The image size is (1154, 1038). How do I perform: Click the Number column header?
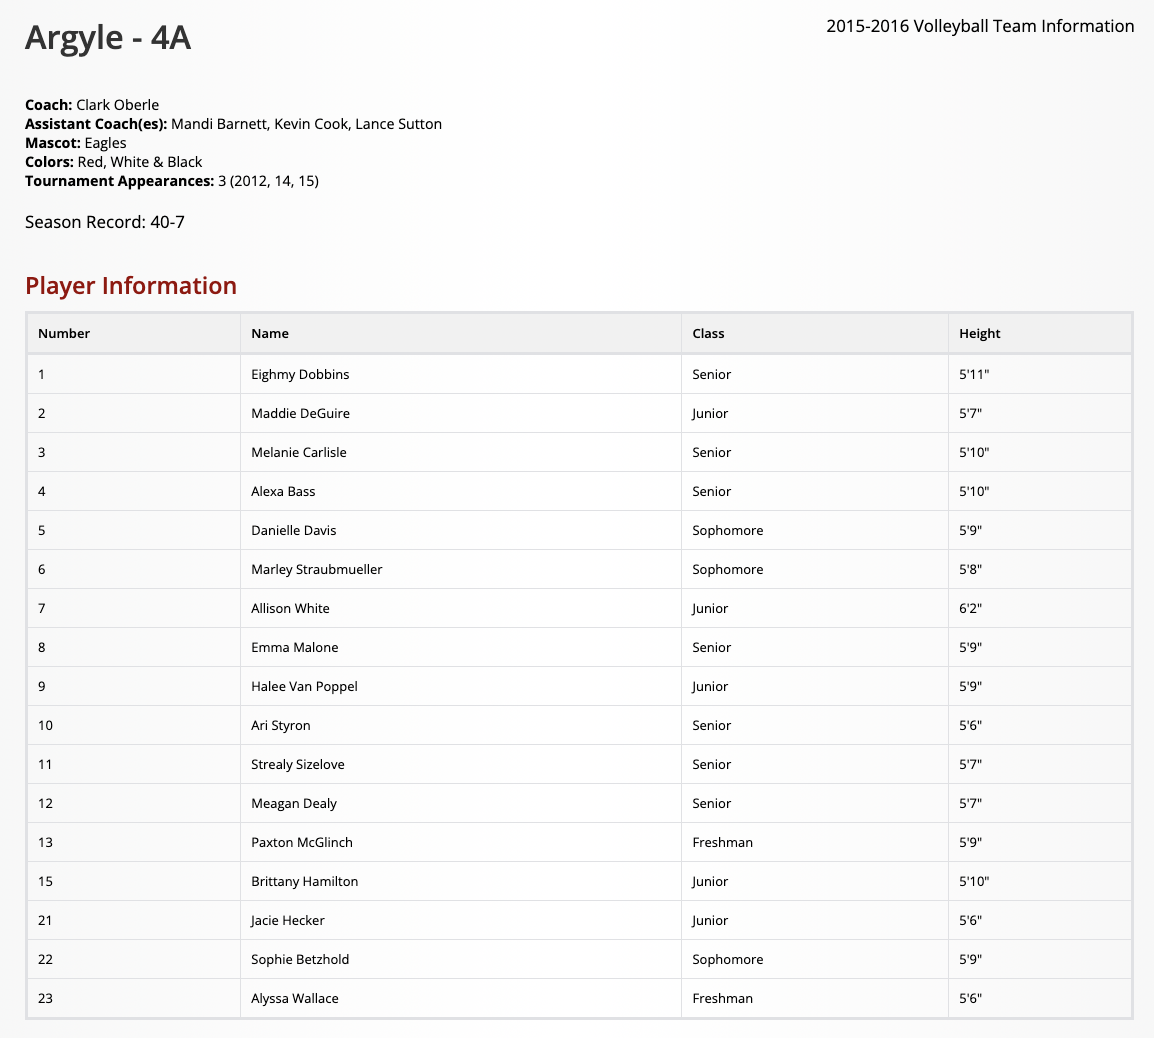pos(64,333)
